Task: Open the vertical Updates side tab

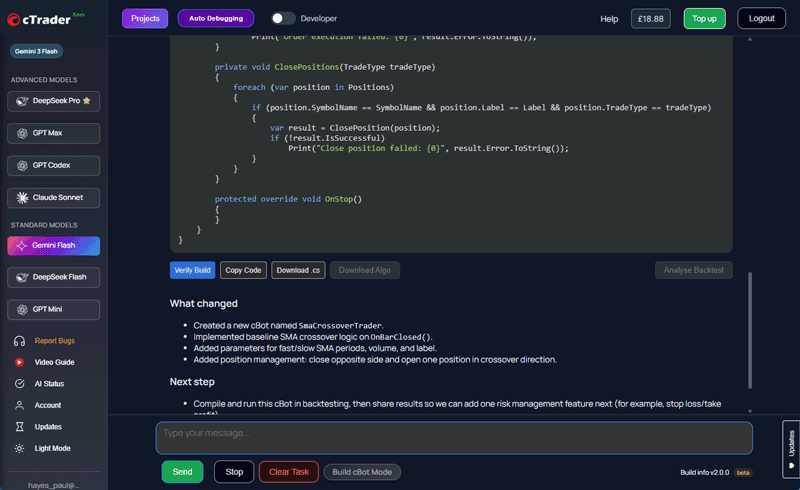Action: coord(791,449)
